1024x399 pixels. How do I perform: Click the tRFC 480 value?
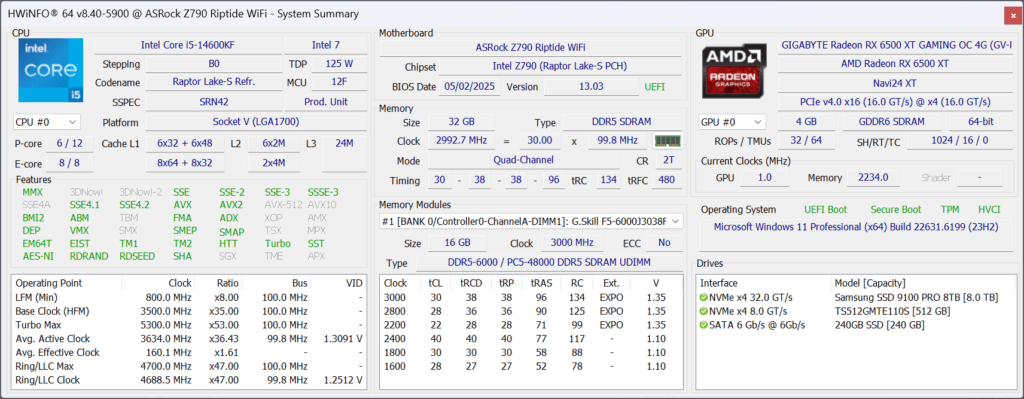point(667,180)
